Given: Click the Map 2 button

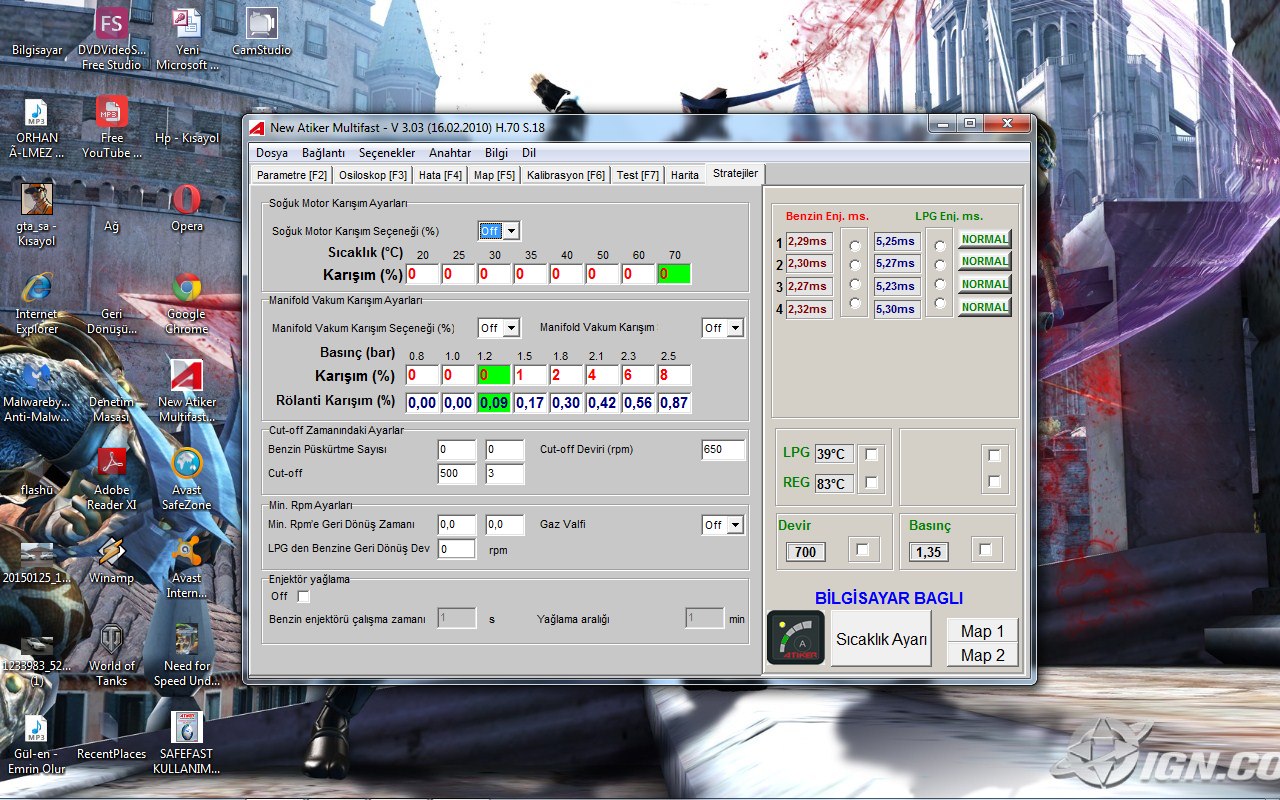Looking at the screenshot, I should 982,655.
